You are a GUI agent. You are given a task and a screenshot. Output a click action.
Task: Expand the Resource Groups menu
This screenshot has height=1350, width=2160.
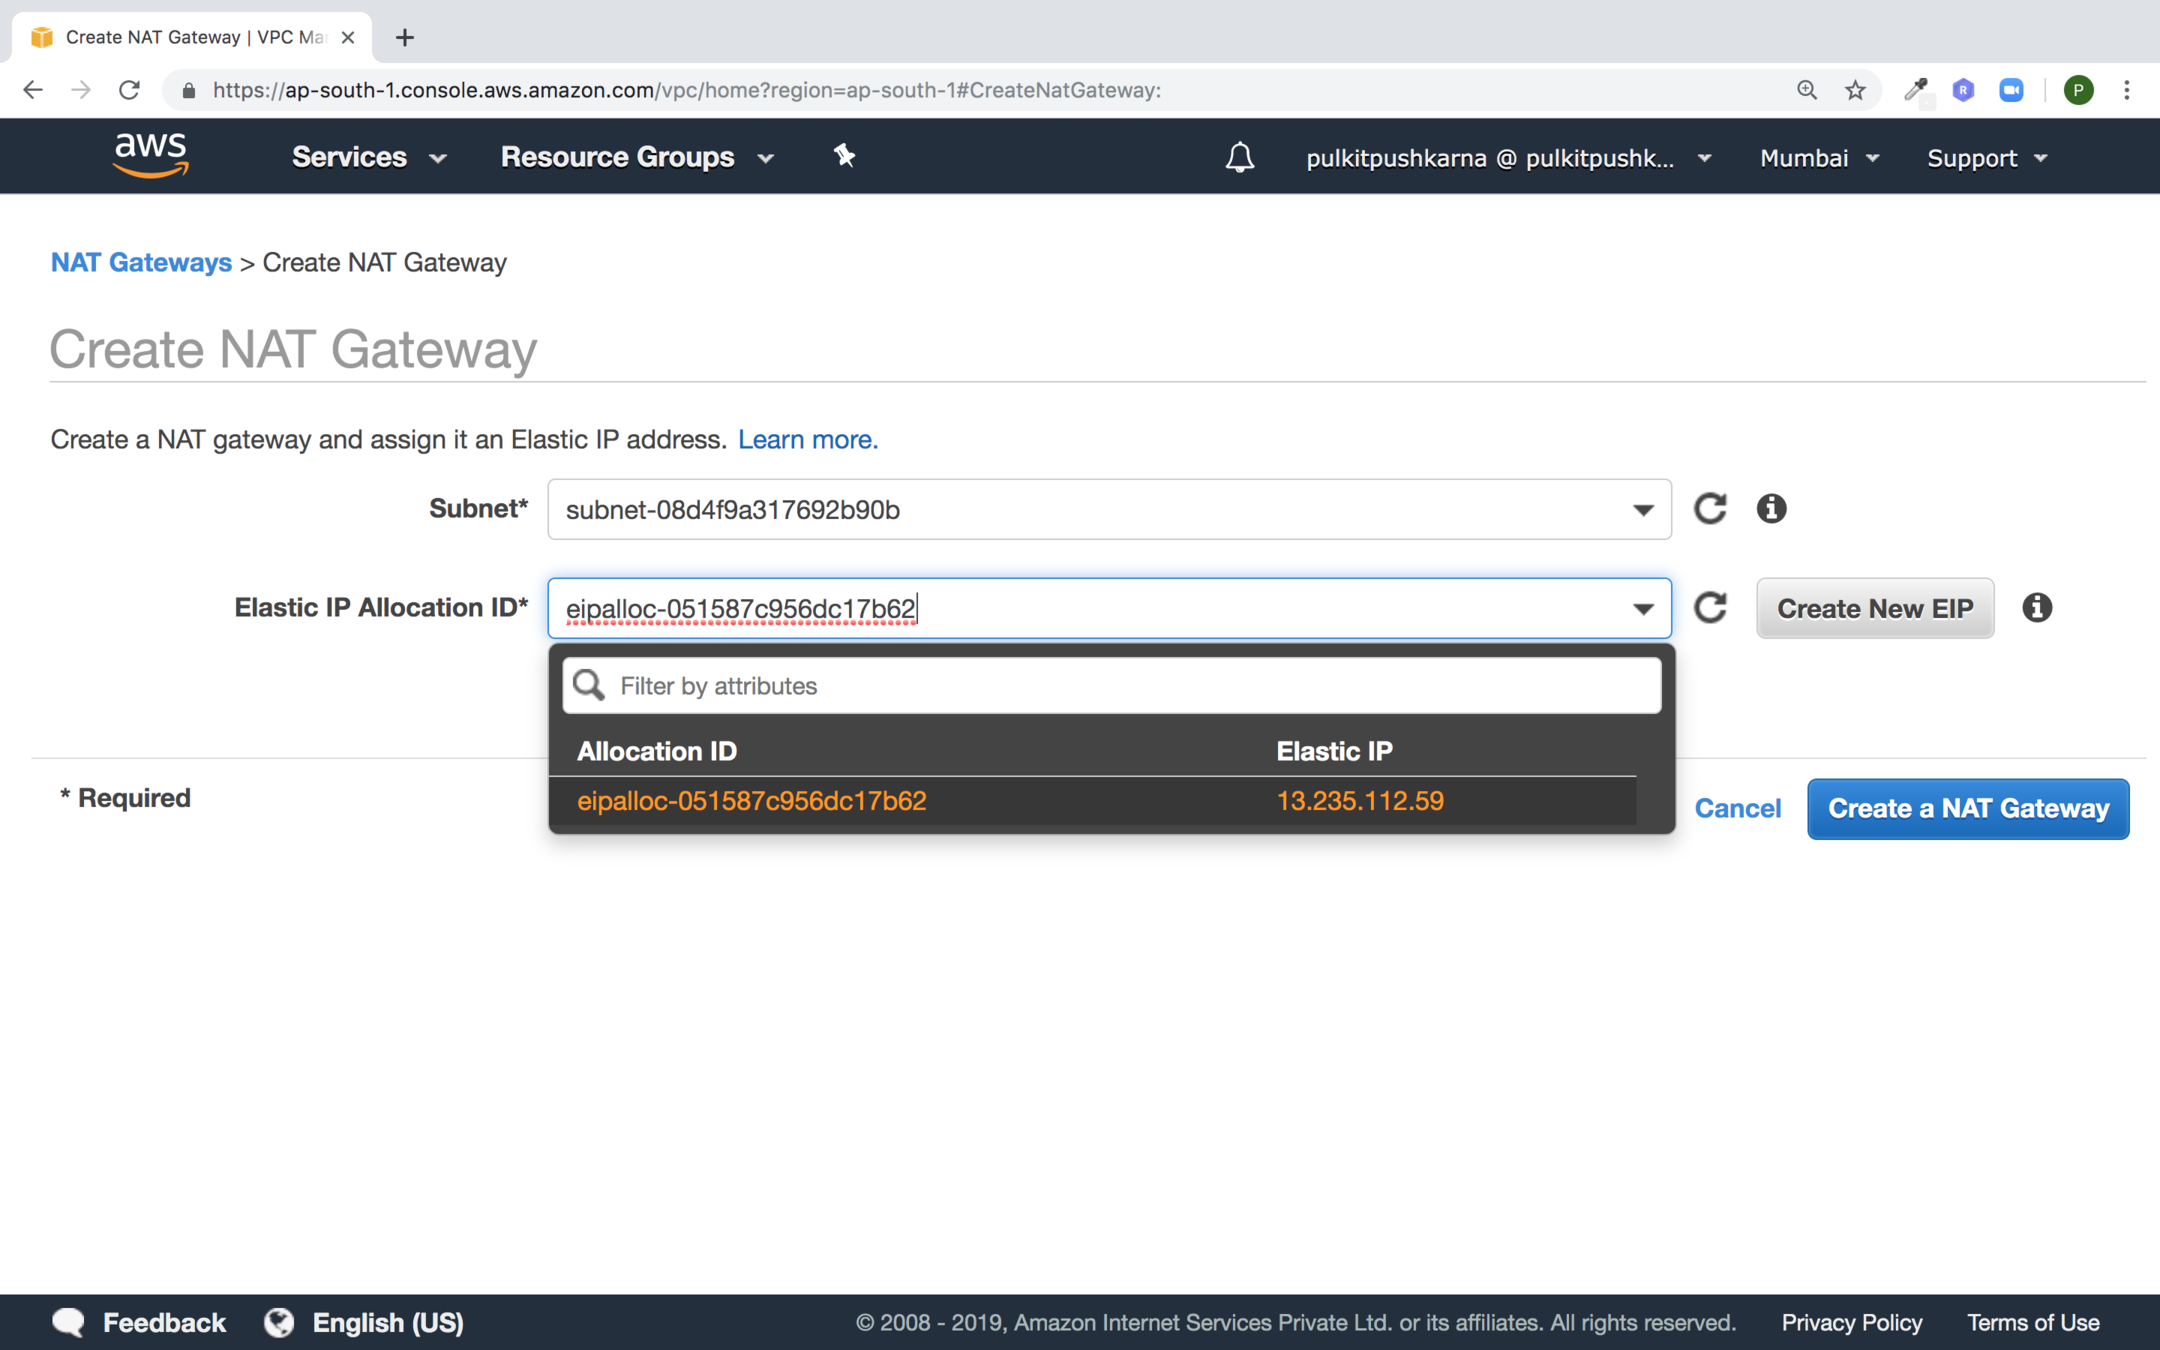[638, 157]
